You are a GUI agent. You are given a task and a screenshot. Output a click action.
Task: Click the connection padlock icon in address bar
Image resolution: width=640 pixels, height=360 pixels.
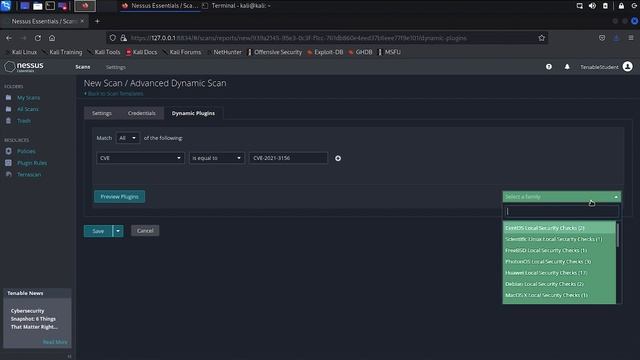tap(123, 38)
